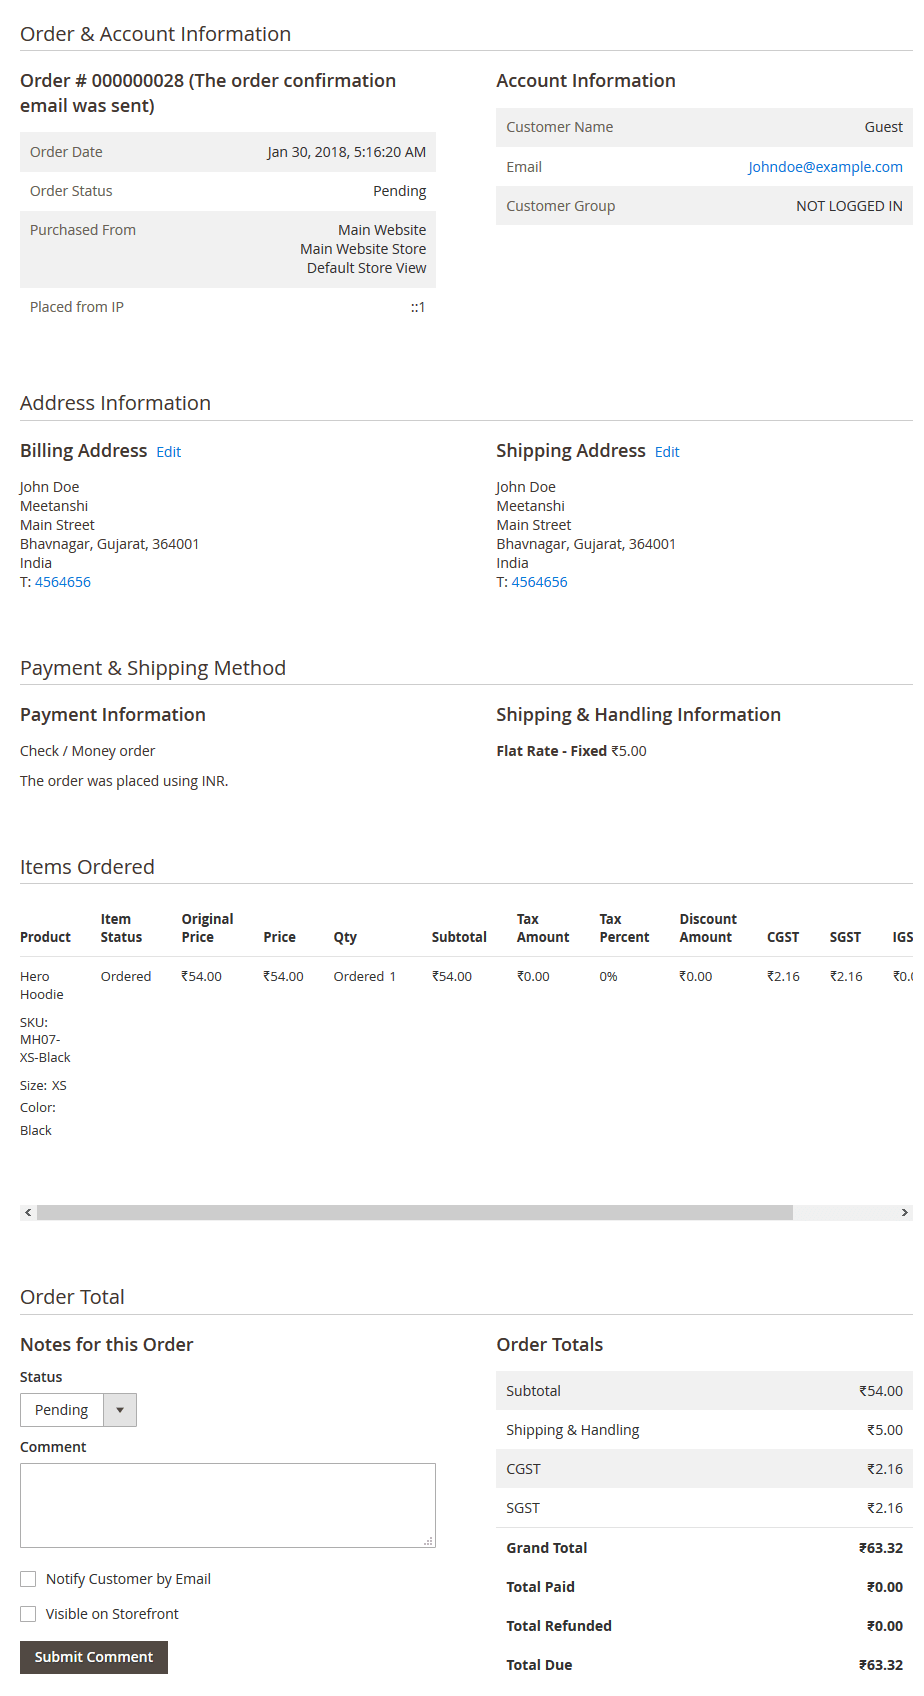Click the Tax Percent column header
Screen dimensions: 924x1696
(624, 928)
